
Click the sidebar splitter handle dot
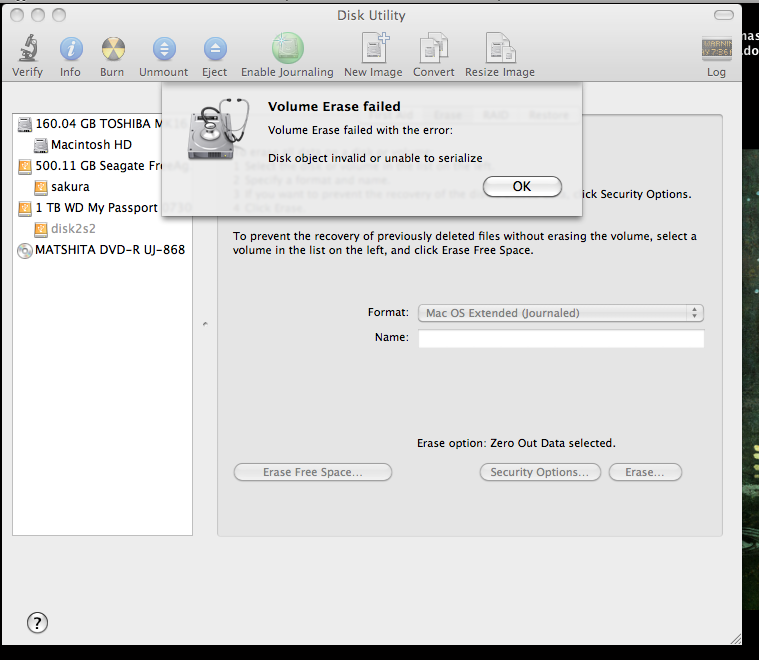point(205,323)
